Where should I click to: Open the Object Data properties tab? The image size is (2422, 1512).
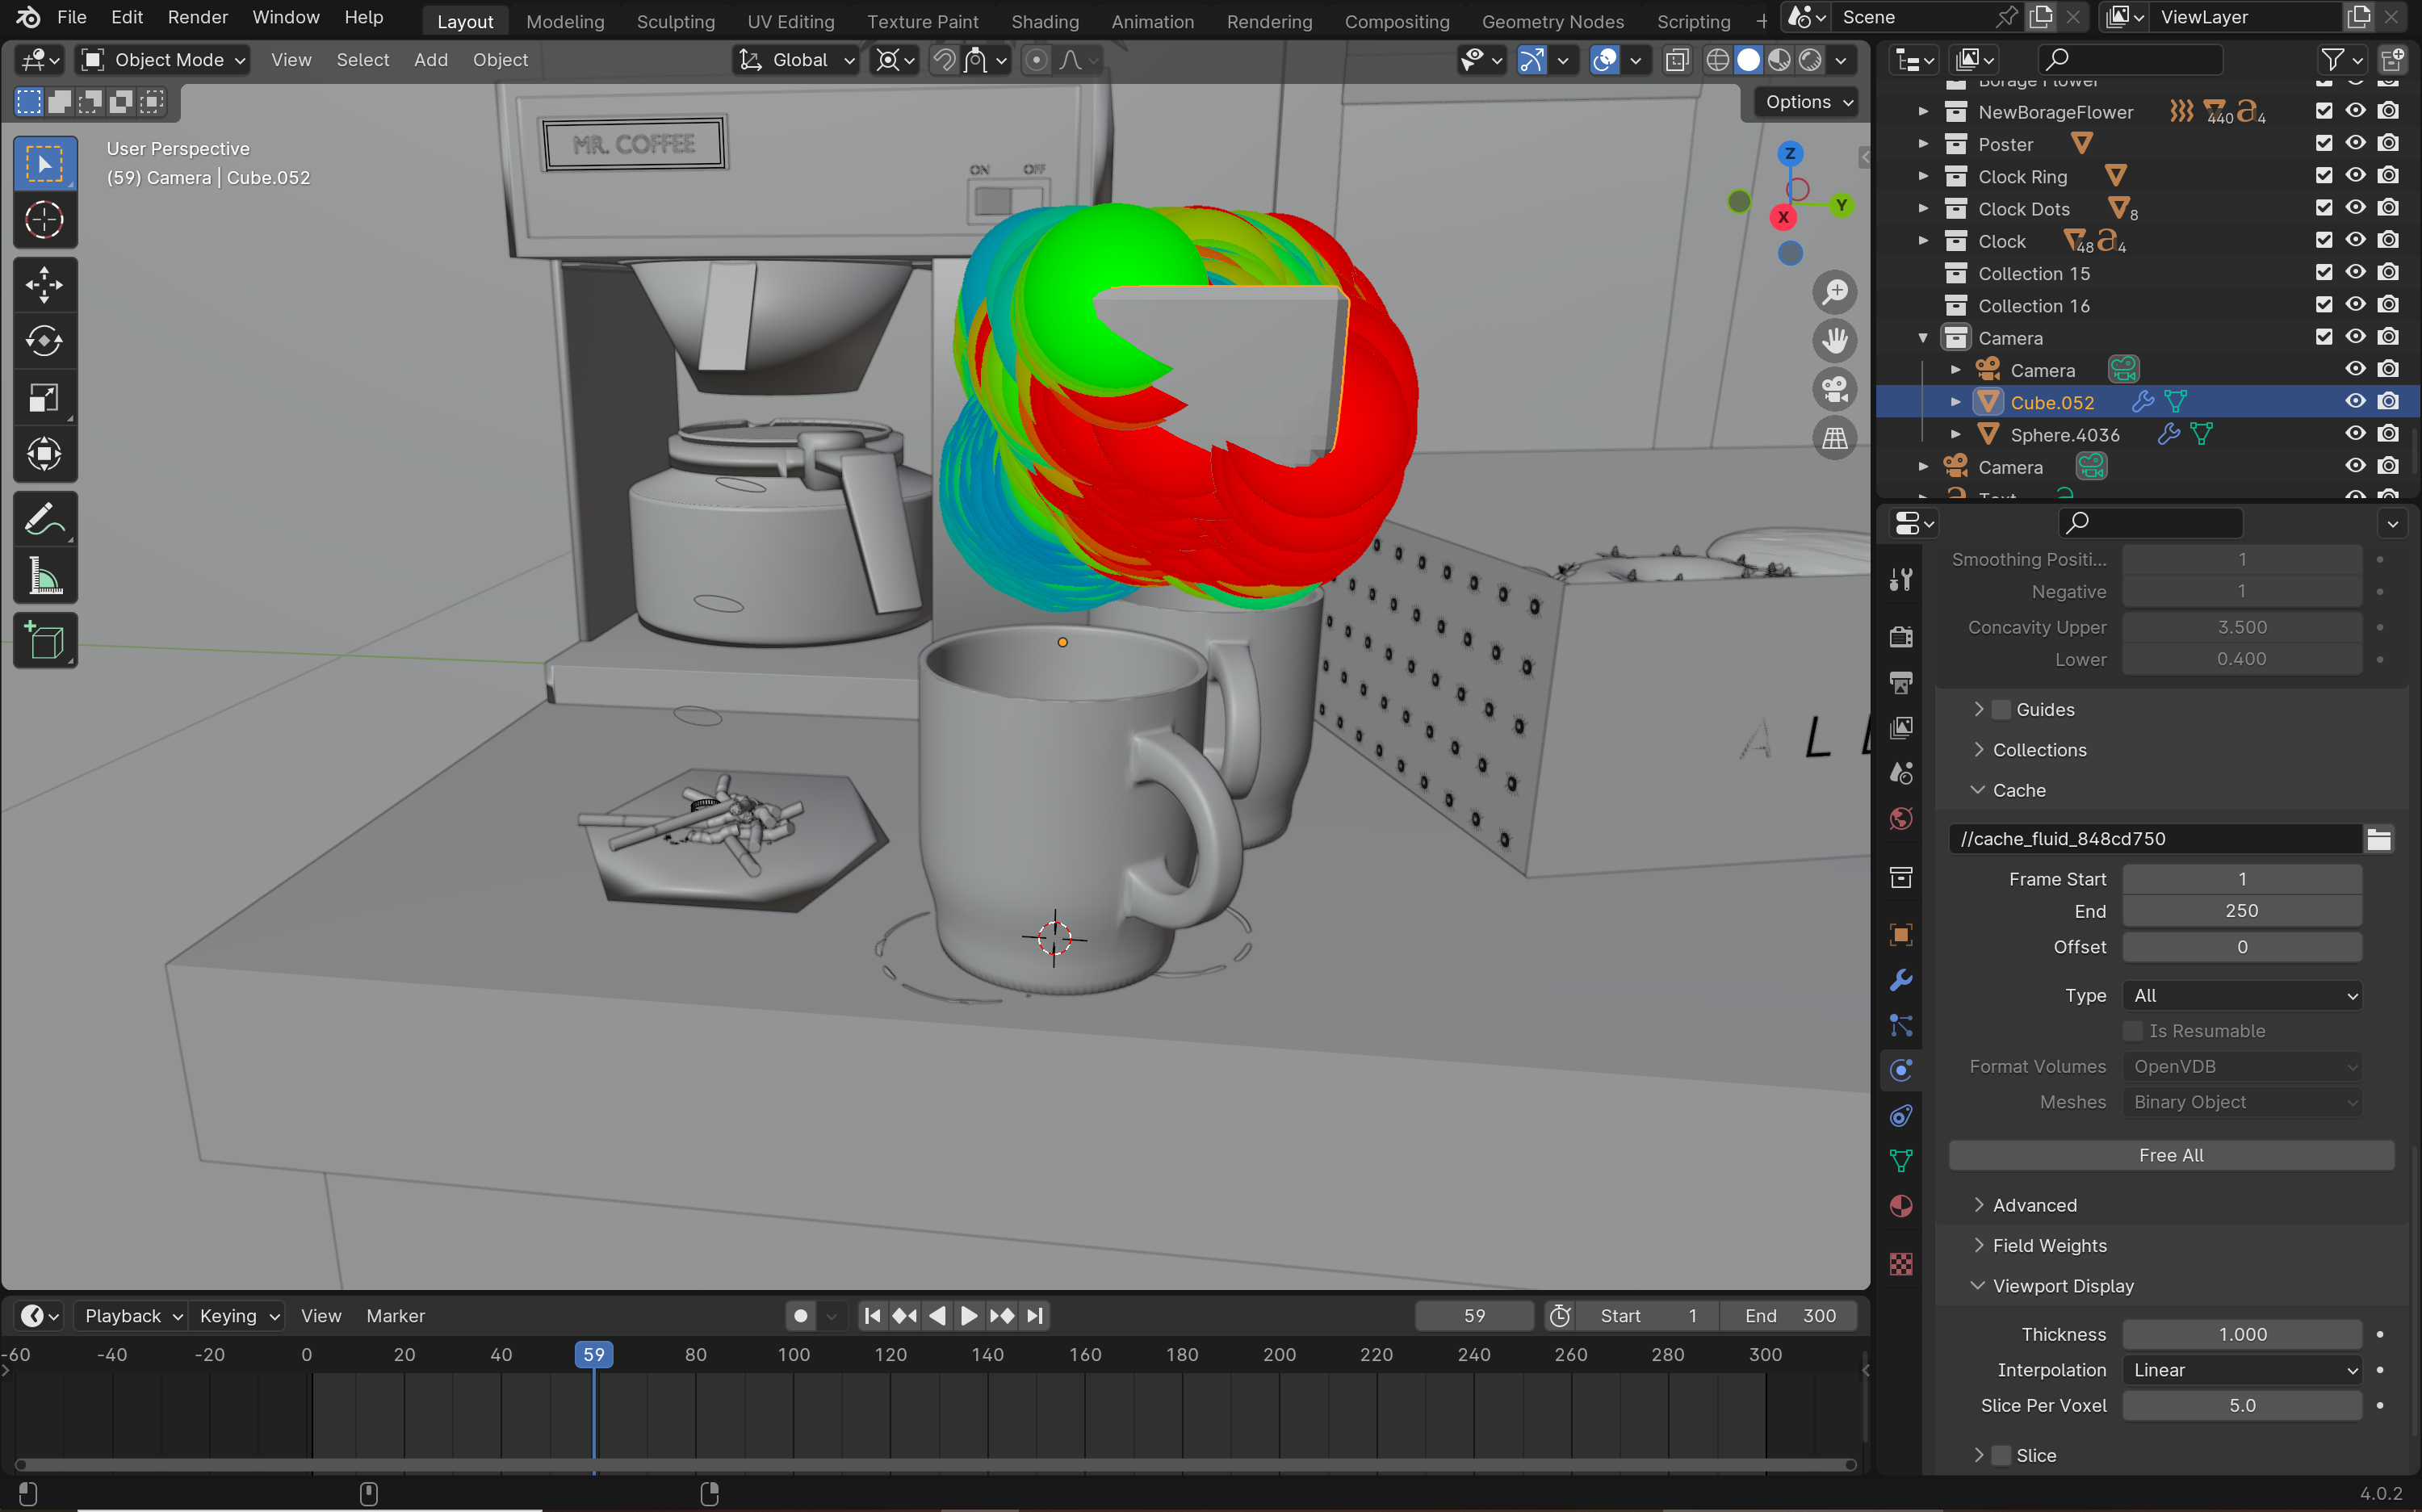click(1901, 1160)
